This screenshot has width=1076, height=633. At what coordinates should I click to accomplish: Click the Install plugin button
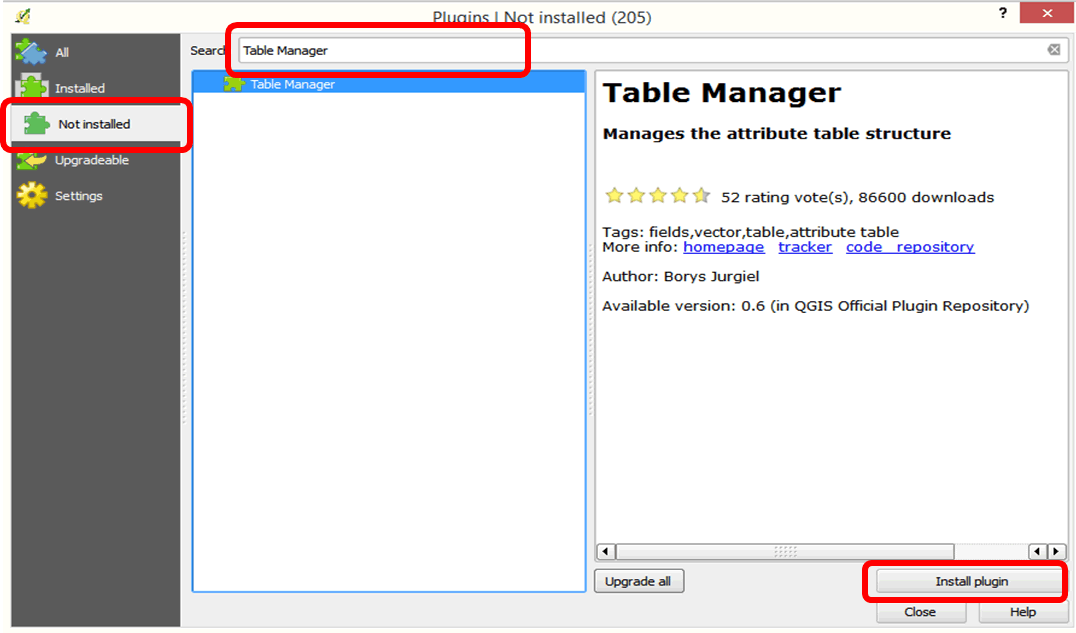click(x=971, y=582)
